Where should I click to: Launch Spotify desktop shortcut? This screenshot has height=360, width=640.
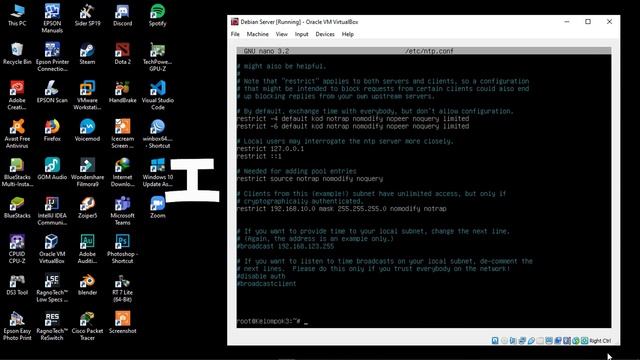pyautogui.click(x=158, y=16)
